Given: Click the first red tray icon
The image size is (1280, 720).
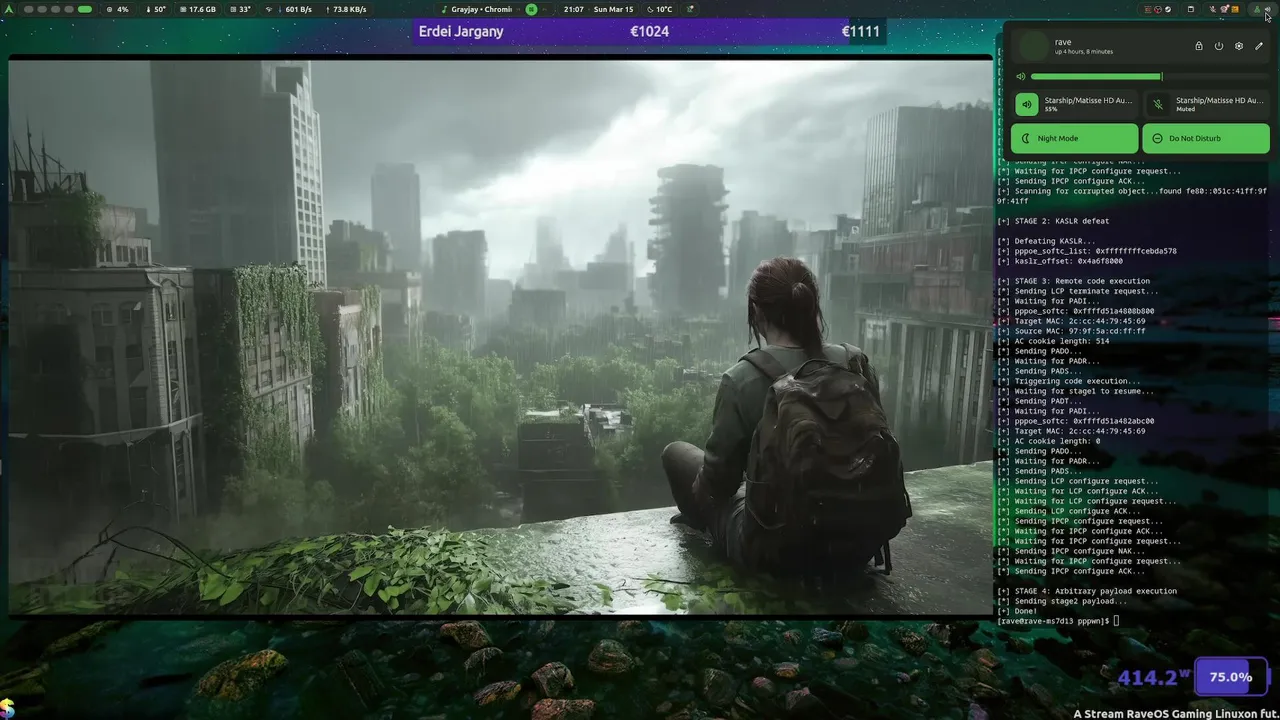Looking at the screenshot, I should click(1148, 9).
